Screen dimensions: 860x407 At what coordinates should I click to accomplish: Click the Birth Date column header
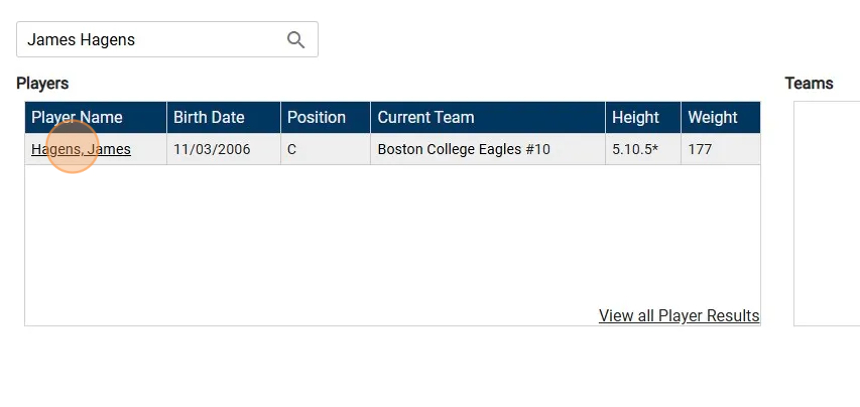209,117
